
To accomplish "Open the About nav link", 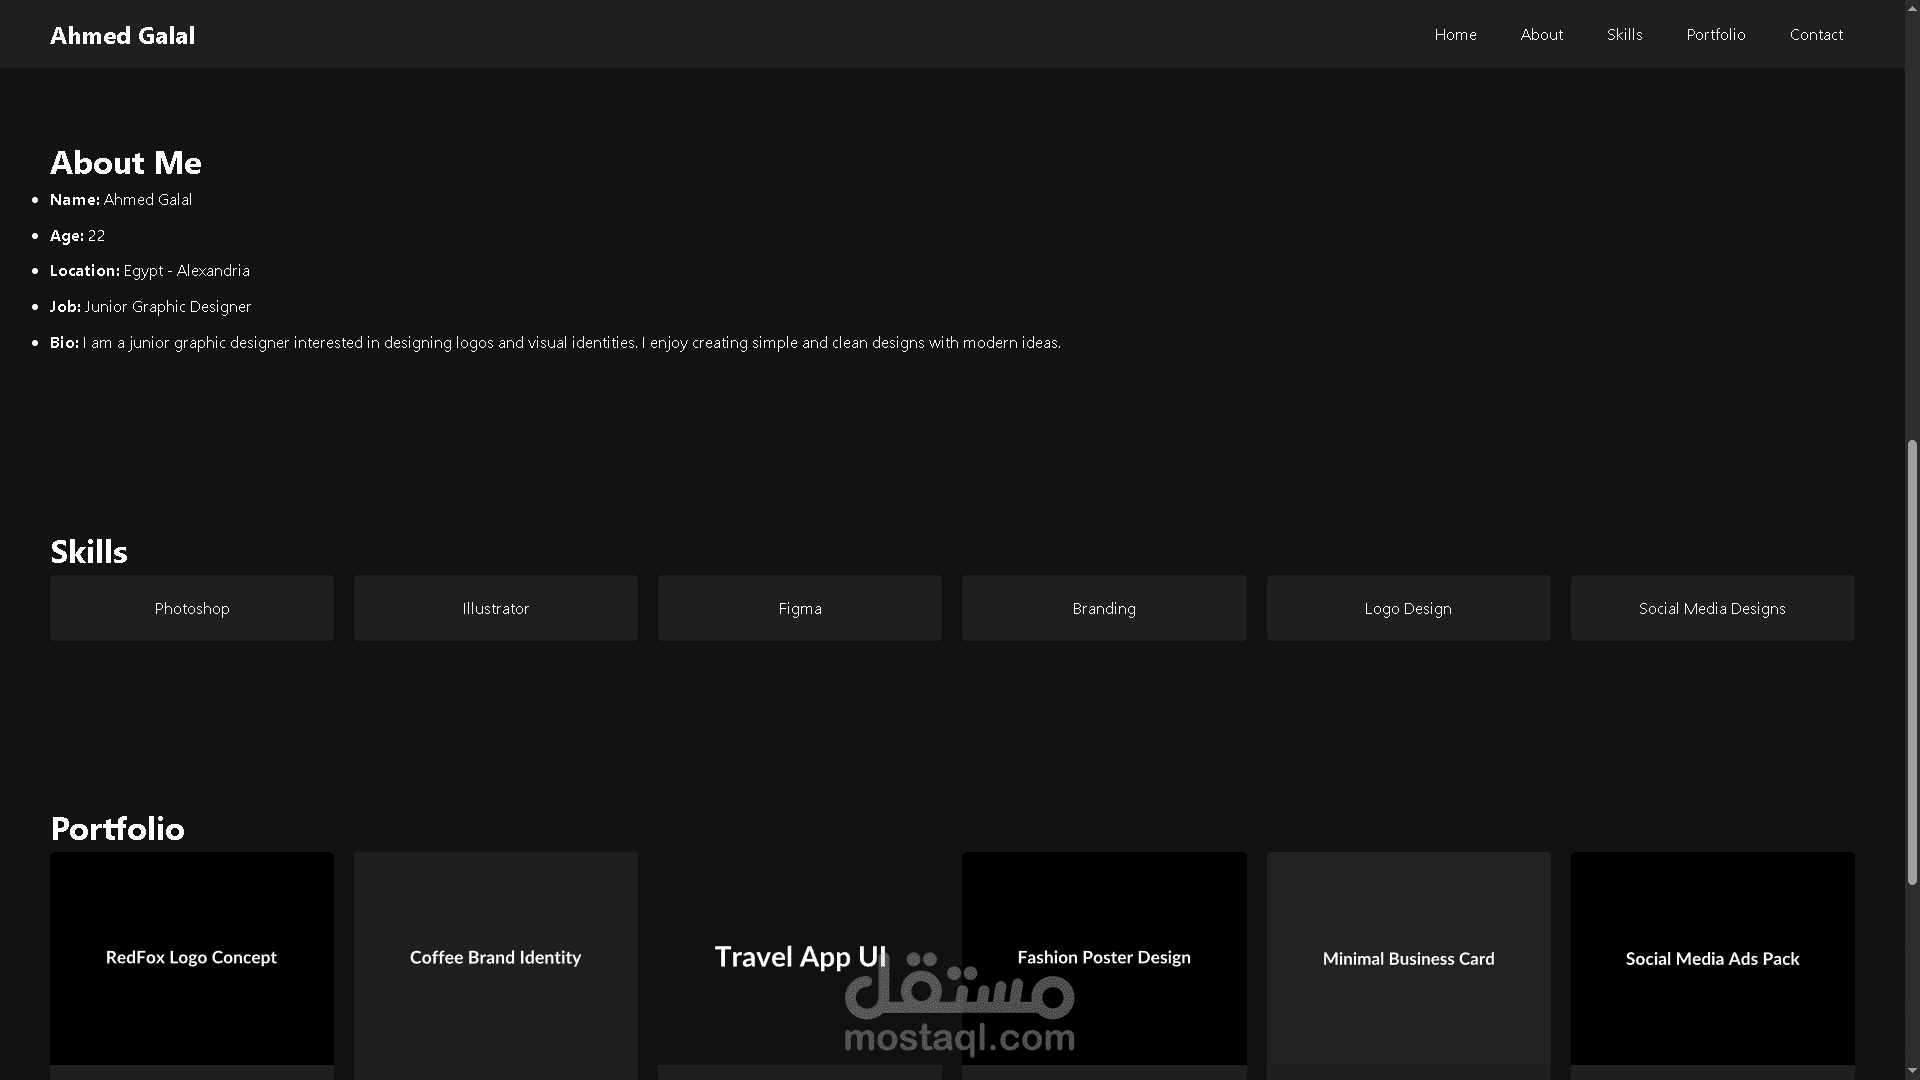I will 1541,34.
